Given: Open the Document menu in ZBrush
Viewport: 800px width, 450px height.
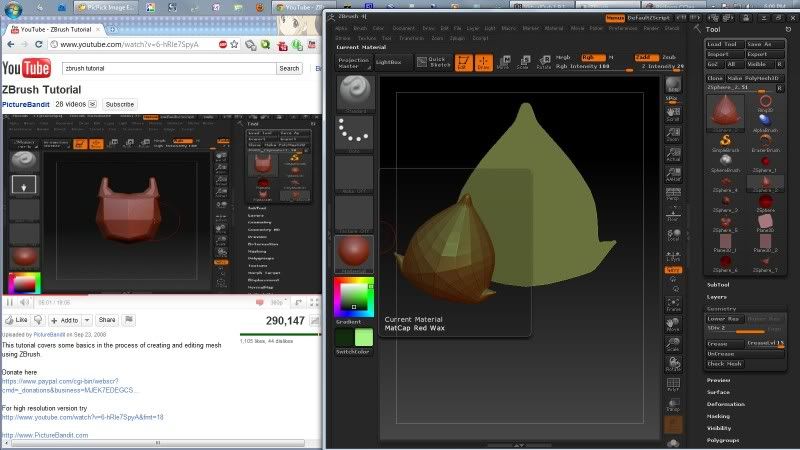Looking at the screenshot, I should point(404,29).
